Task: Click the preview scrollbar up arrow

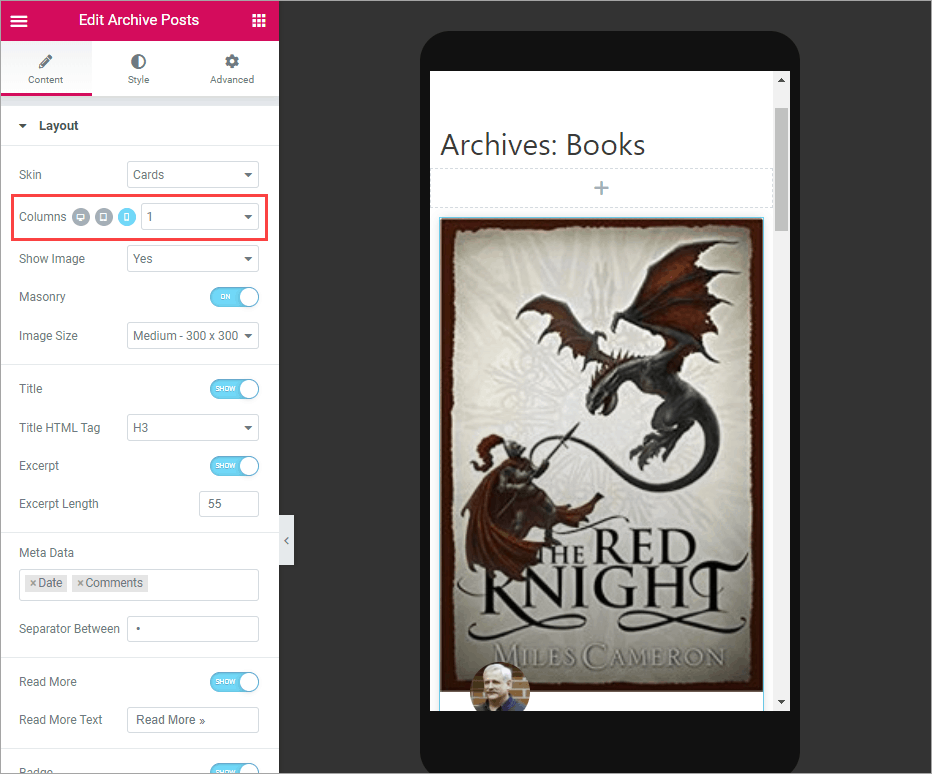Action: tap(782, 80)
